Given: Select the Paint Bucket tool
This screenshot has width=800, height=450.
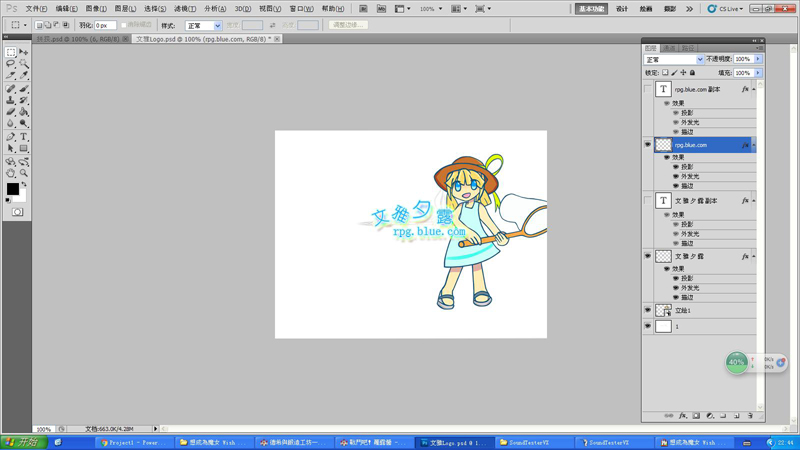Looking at the screenshot, I should coord(23,112).
